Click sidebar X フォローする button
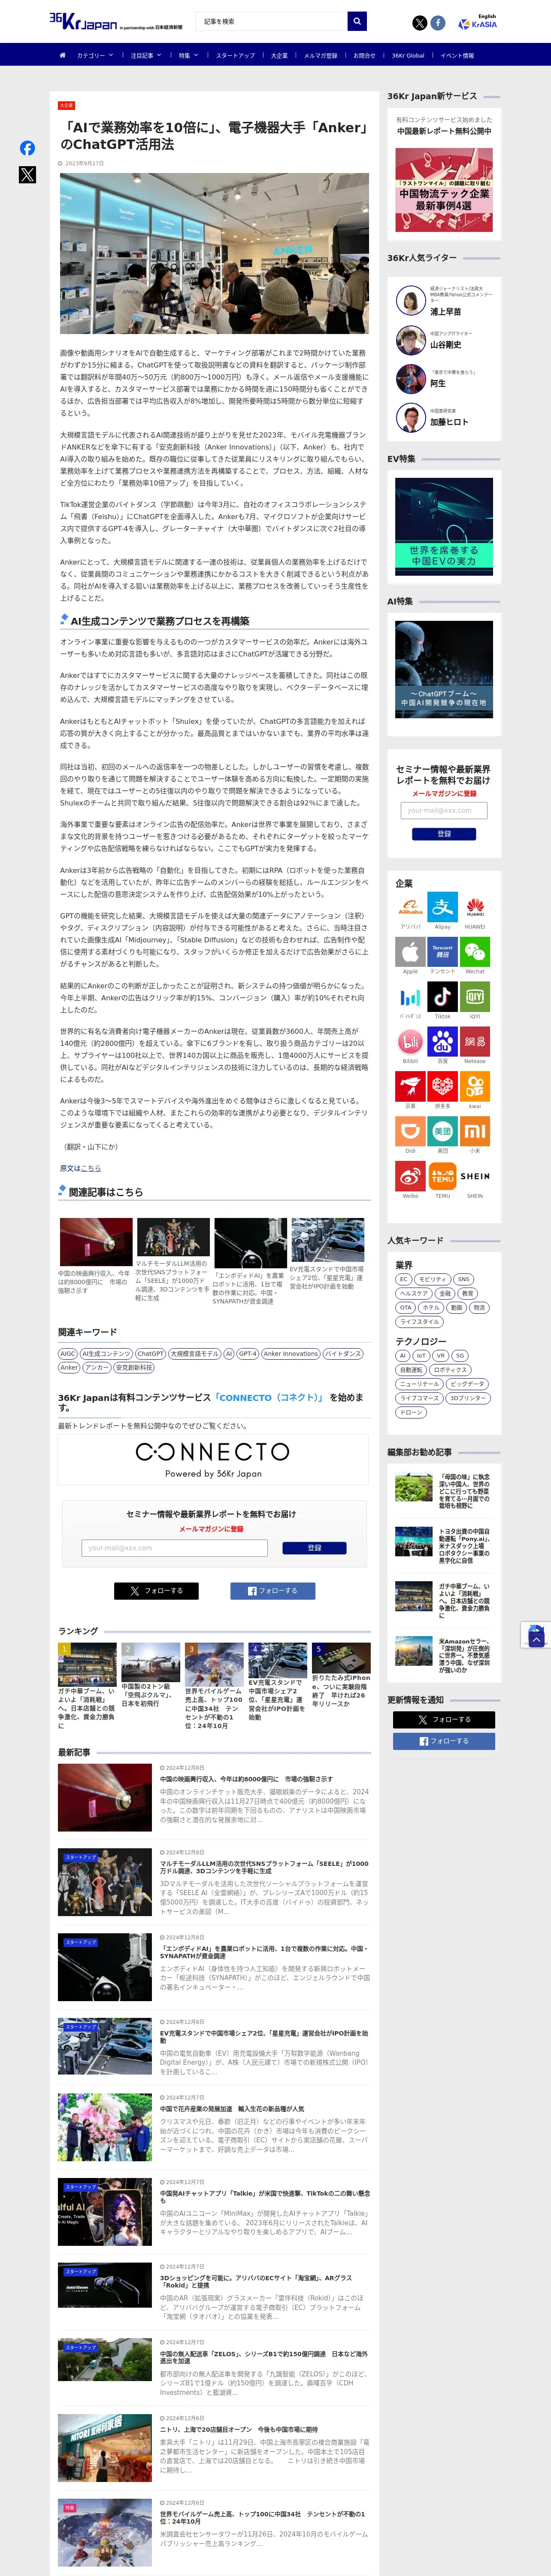The image size is (551, 2576). [x=444, y=1719]
